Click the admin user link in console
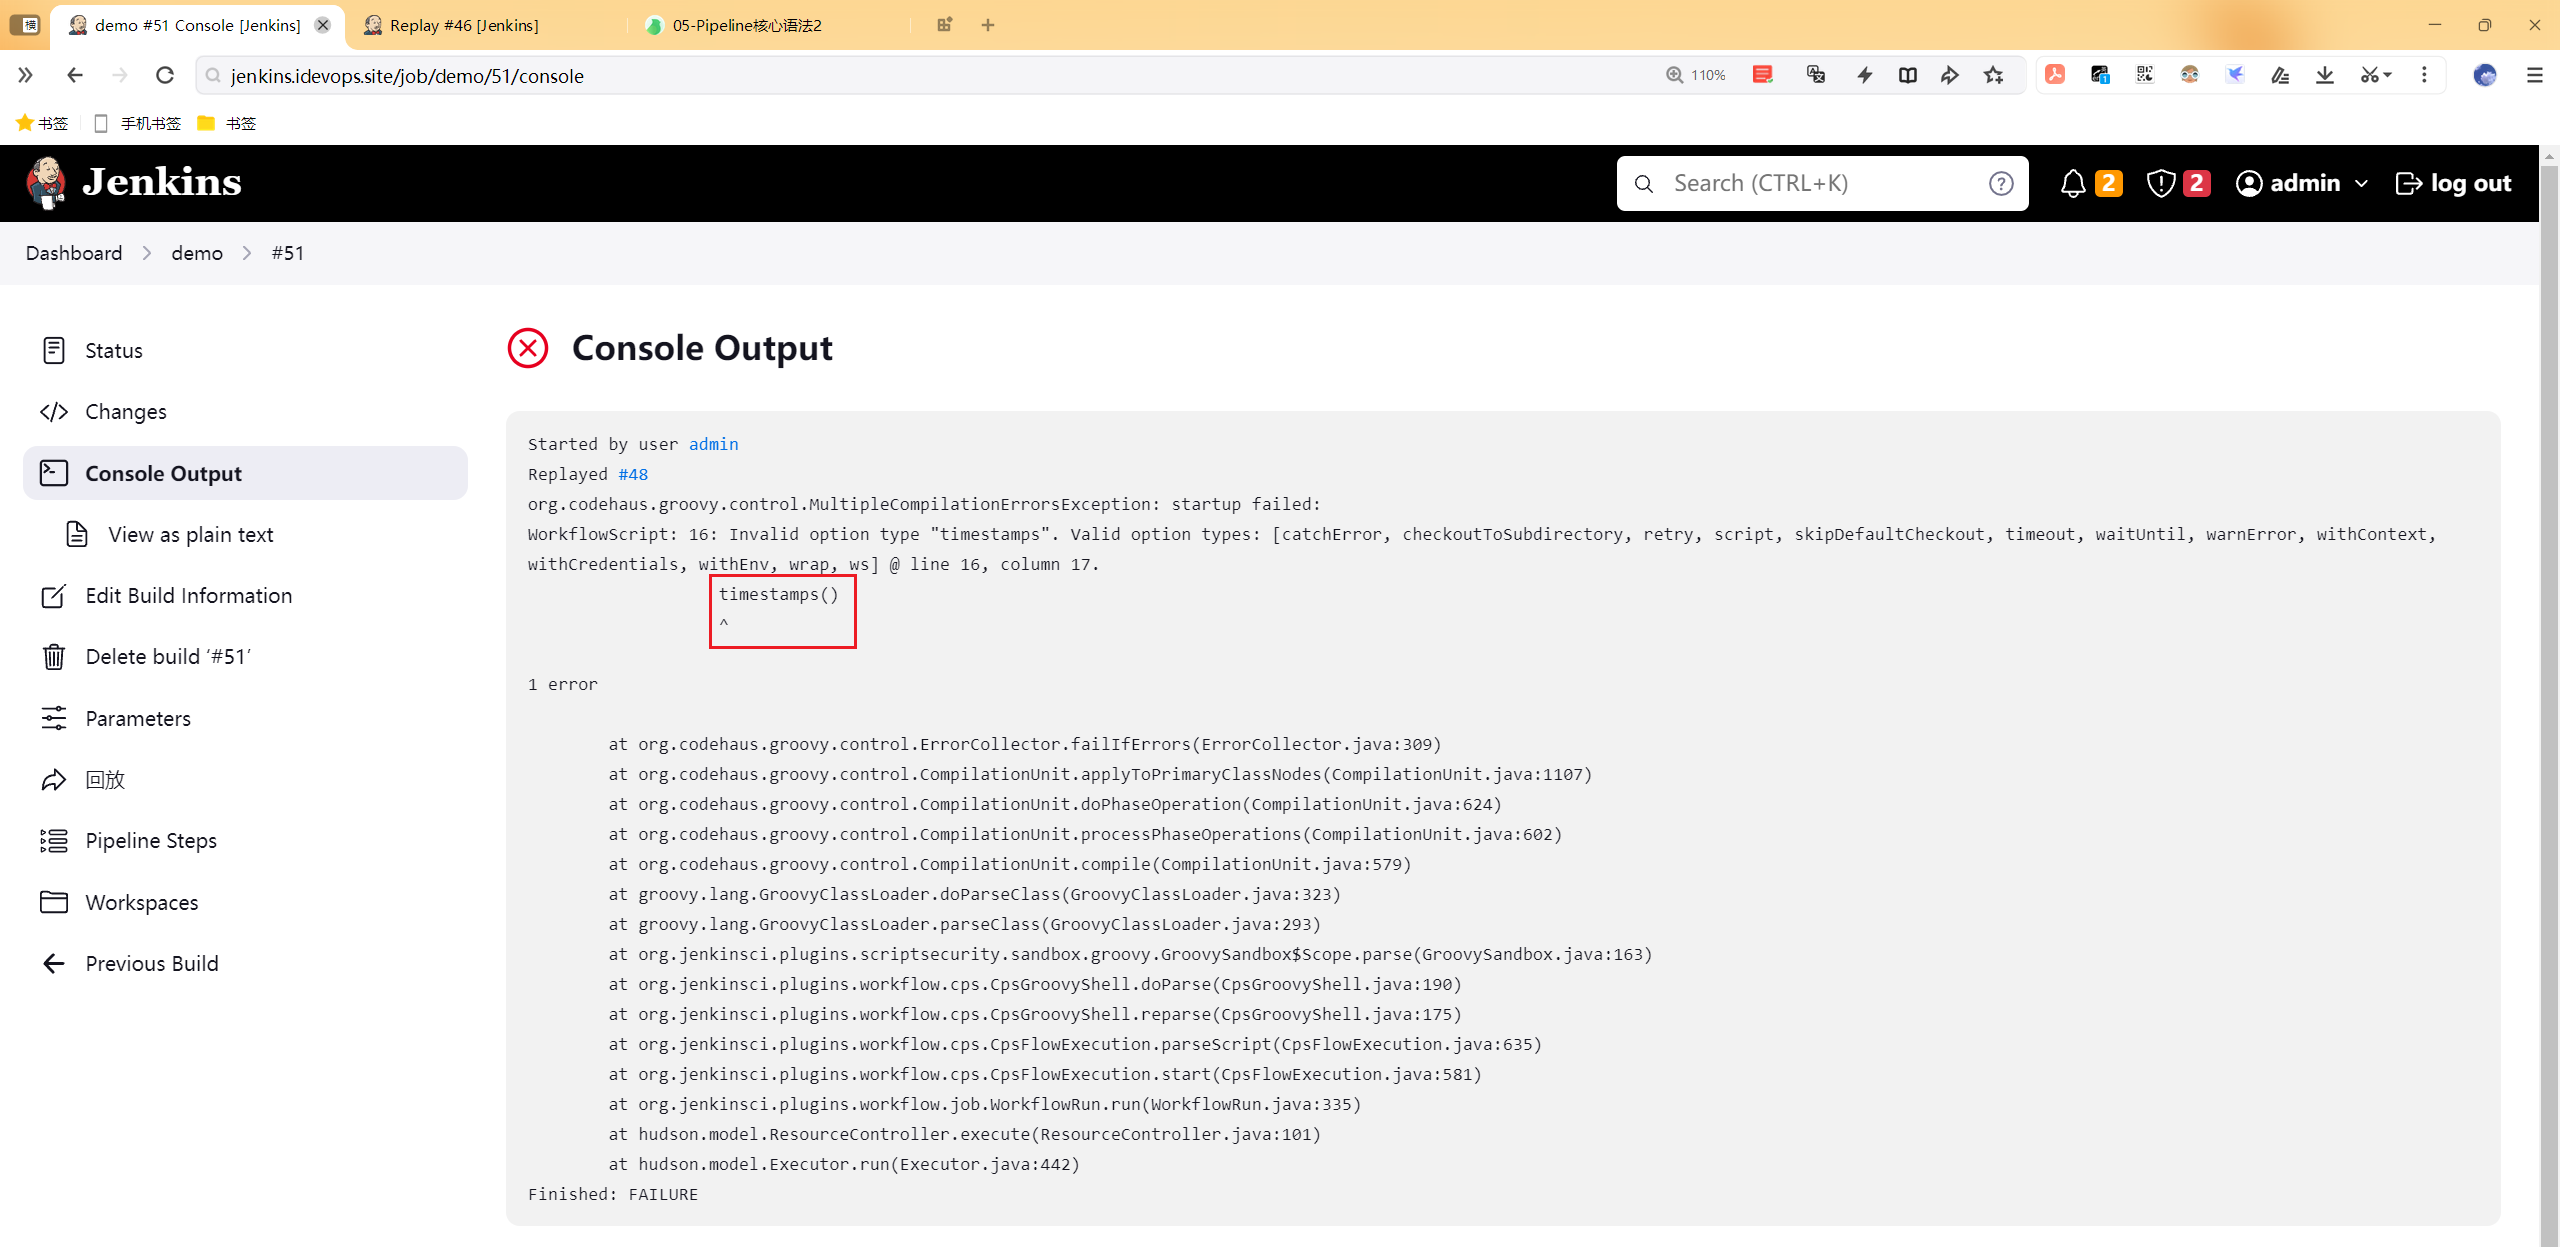 click(x=713, y=444)
